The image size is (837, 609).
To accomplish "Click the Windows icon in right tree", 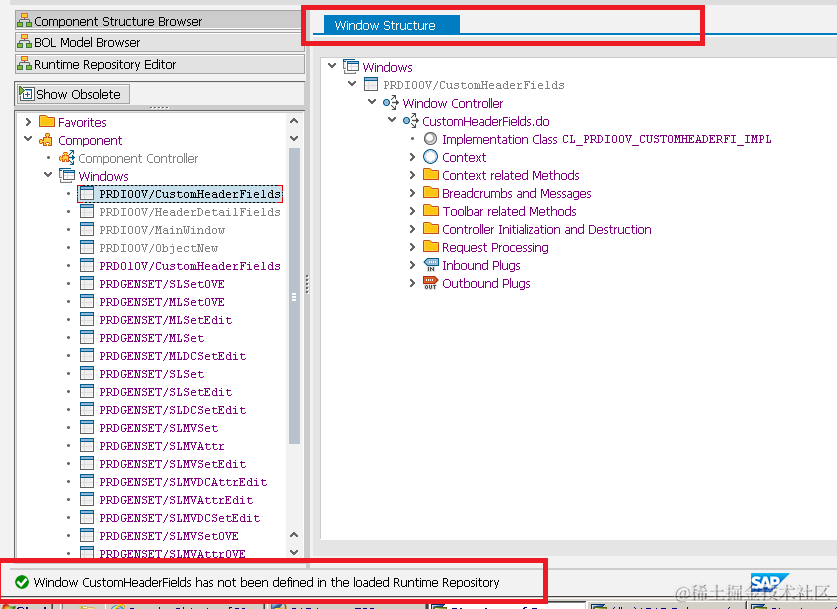I will coord(351,66).
